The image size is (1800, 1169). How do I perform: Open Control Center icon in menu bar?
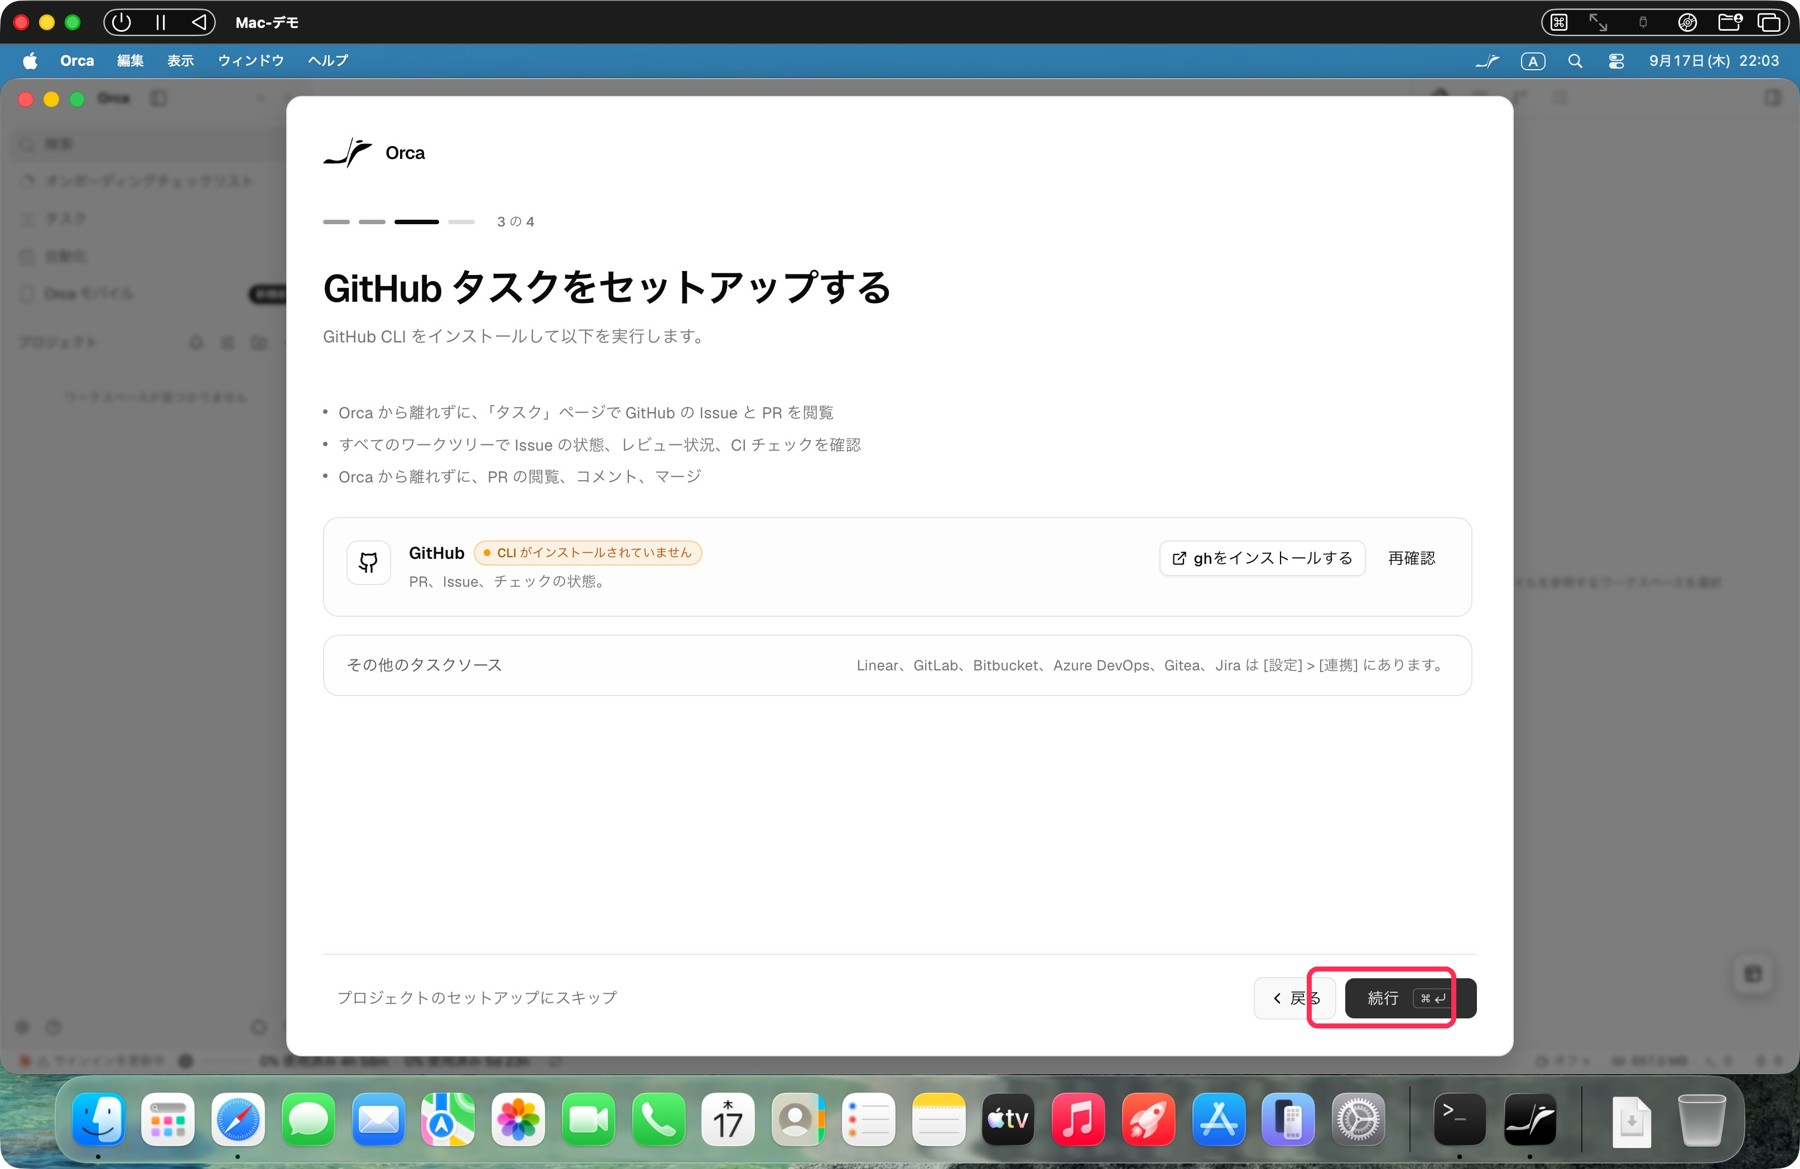coord(1616,61)
